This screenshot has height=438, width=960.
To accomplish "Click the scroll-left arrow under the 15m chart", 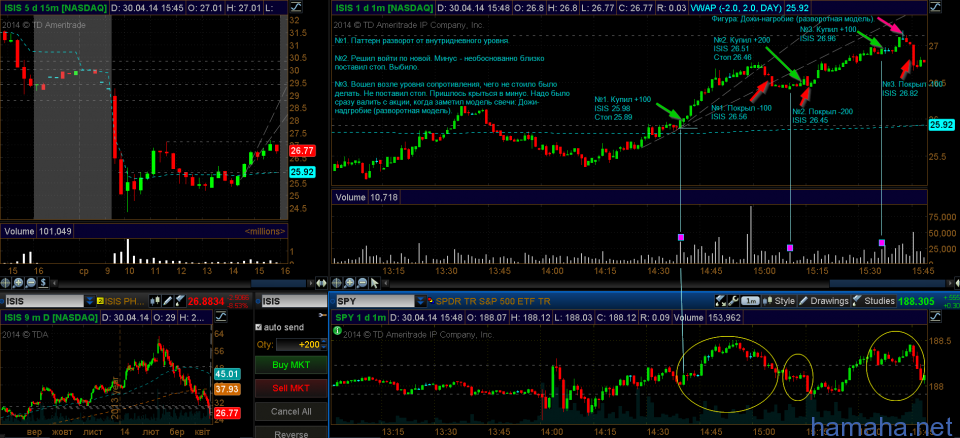I will click(x=54, y=283).
